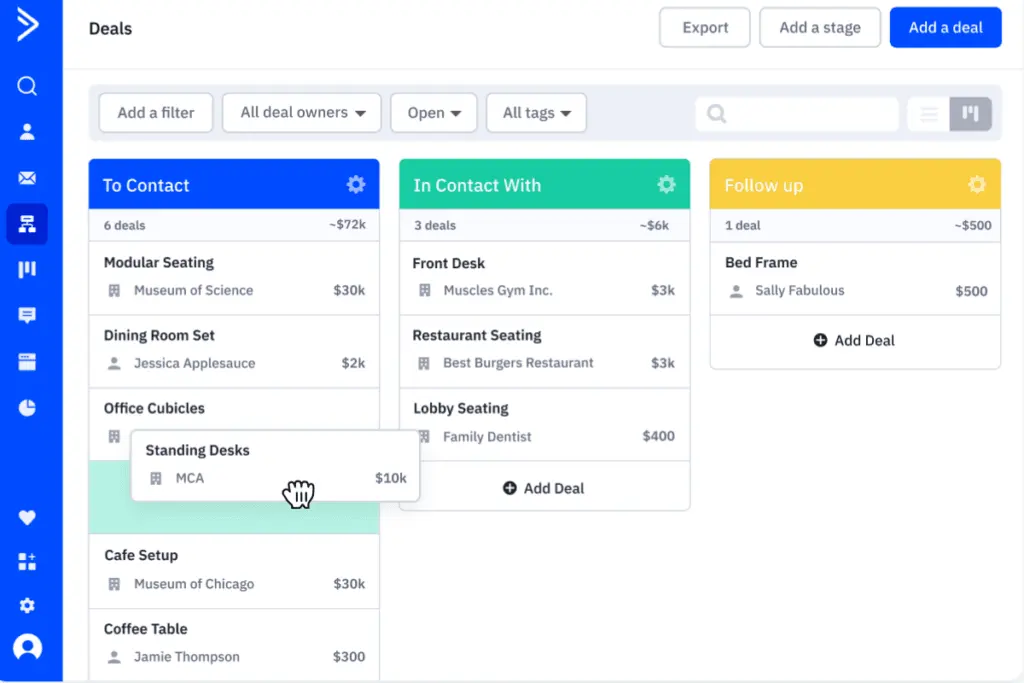Screen dimensions: 1024x683
Task: Click the person icon beside Jessica Applesauce
Action: click(114, 363)
